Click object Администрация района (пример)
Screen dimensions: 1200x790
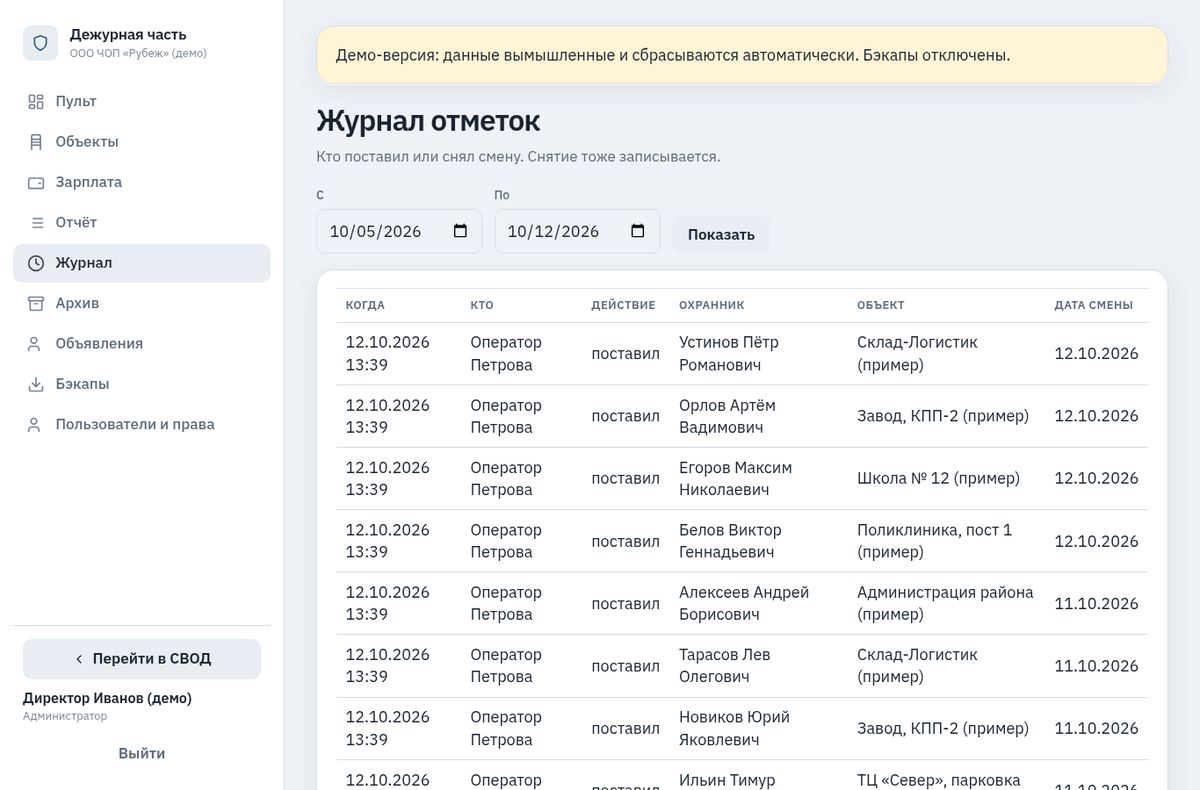tap(945, 603)
